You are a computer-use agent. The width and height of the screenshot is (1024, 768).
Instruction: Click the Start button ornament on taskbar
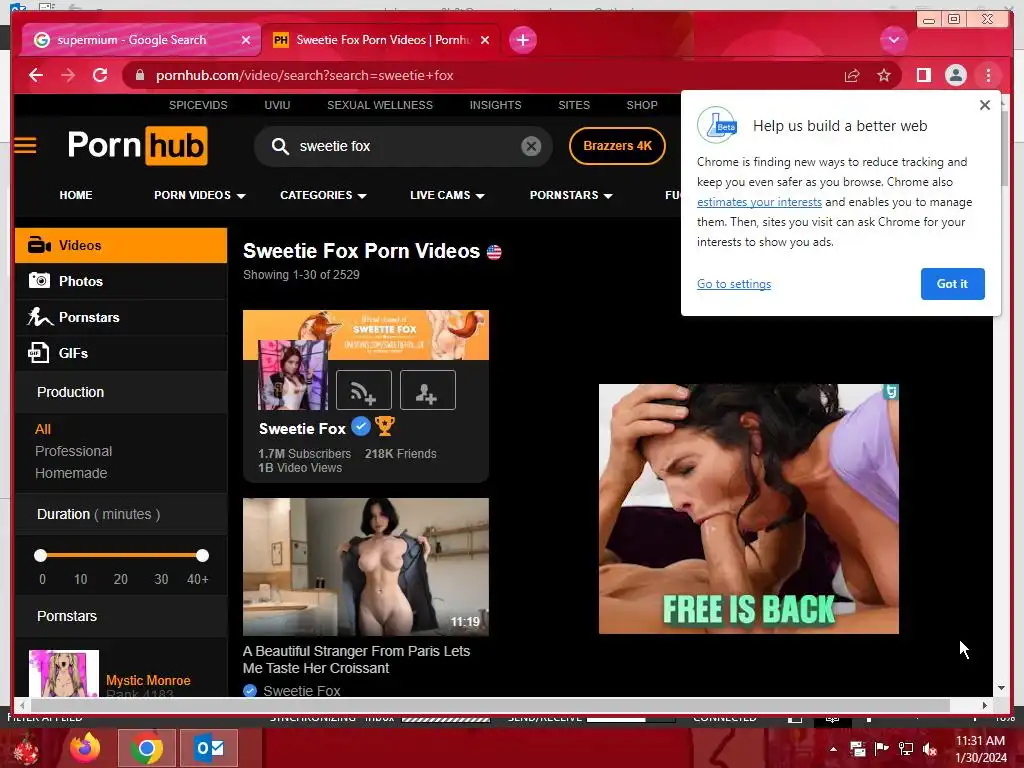26,748
